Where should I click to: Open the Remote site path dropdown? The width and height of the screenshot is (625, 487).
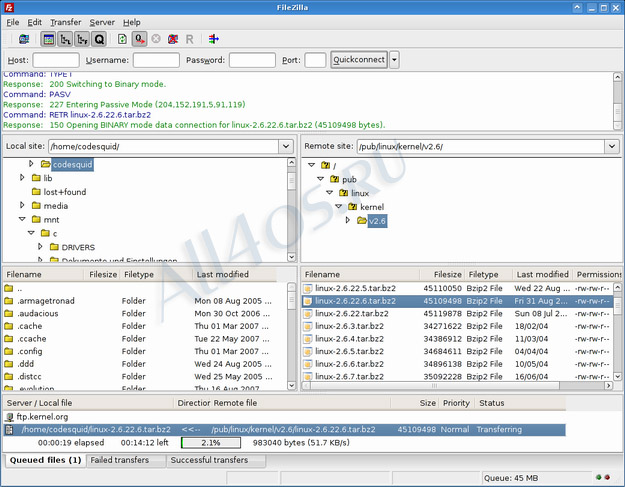[x=612, y=146]
